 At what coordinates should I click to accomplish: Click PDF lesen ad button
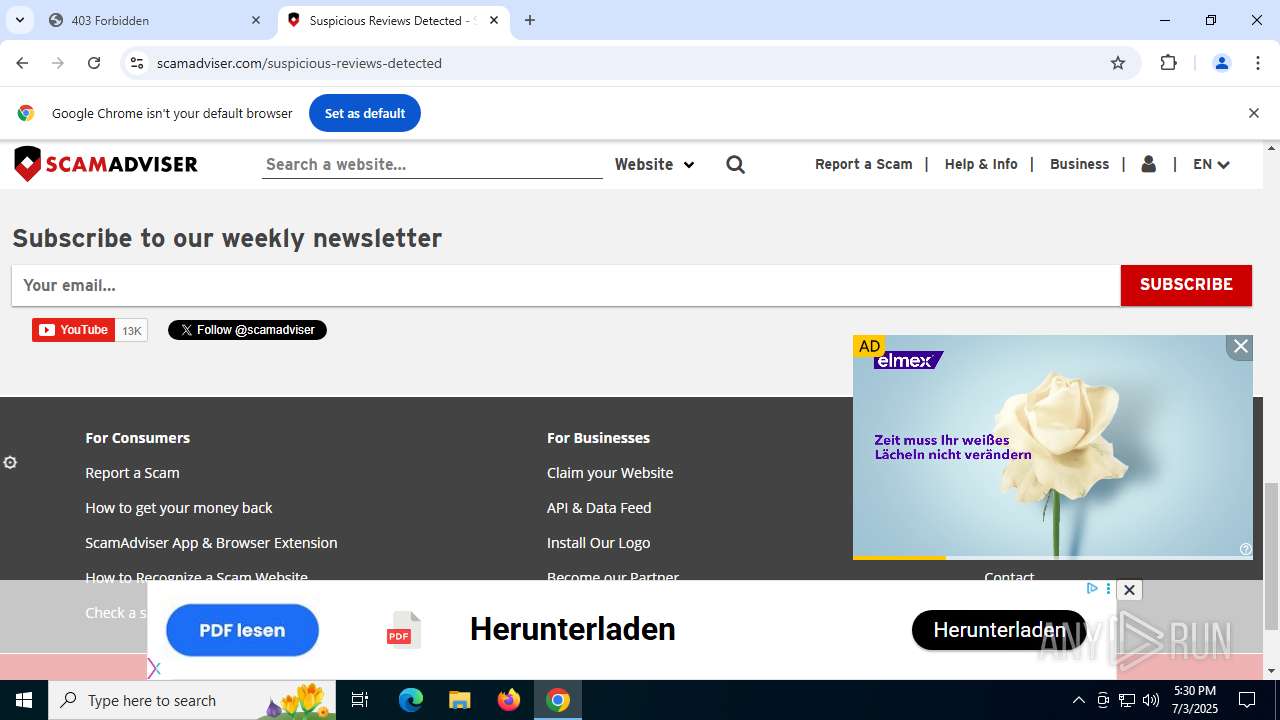[x=242, y=630]
